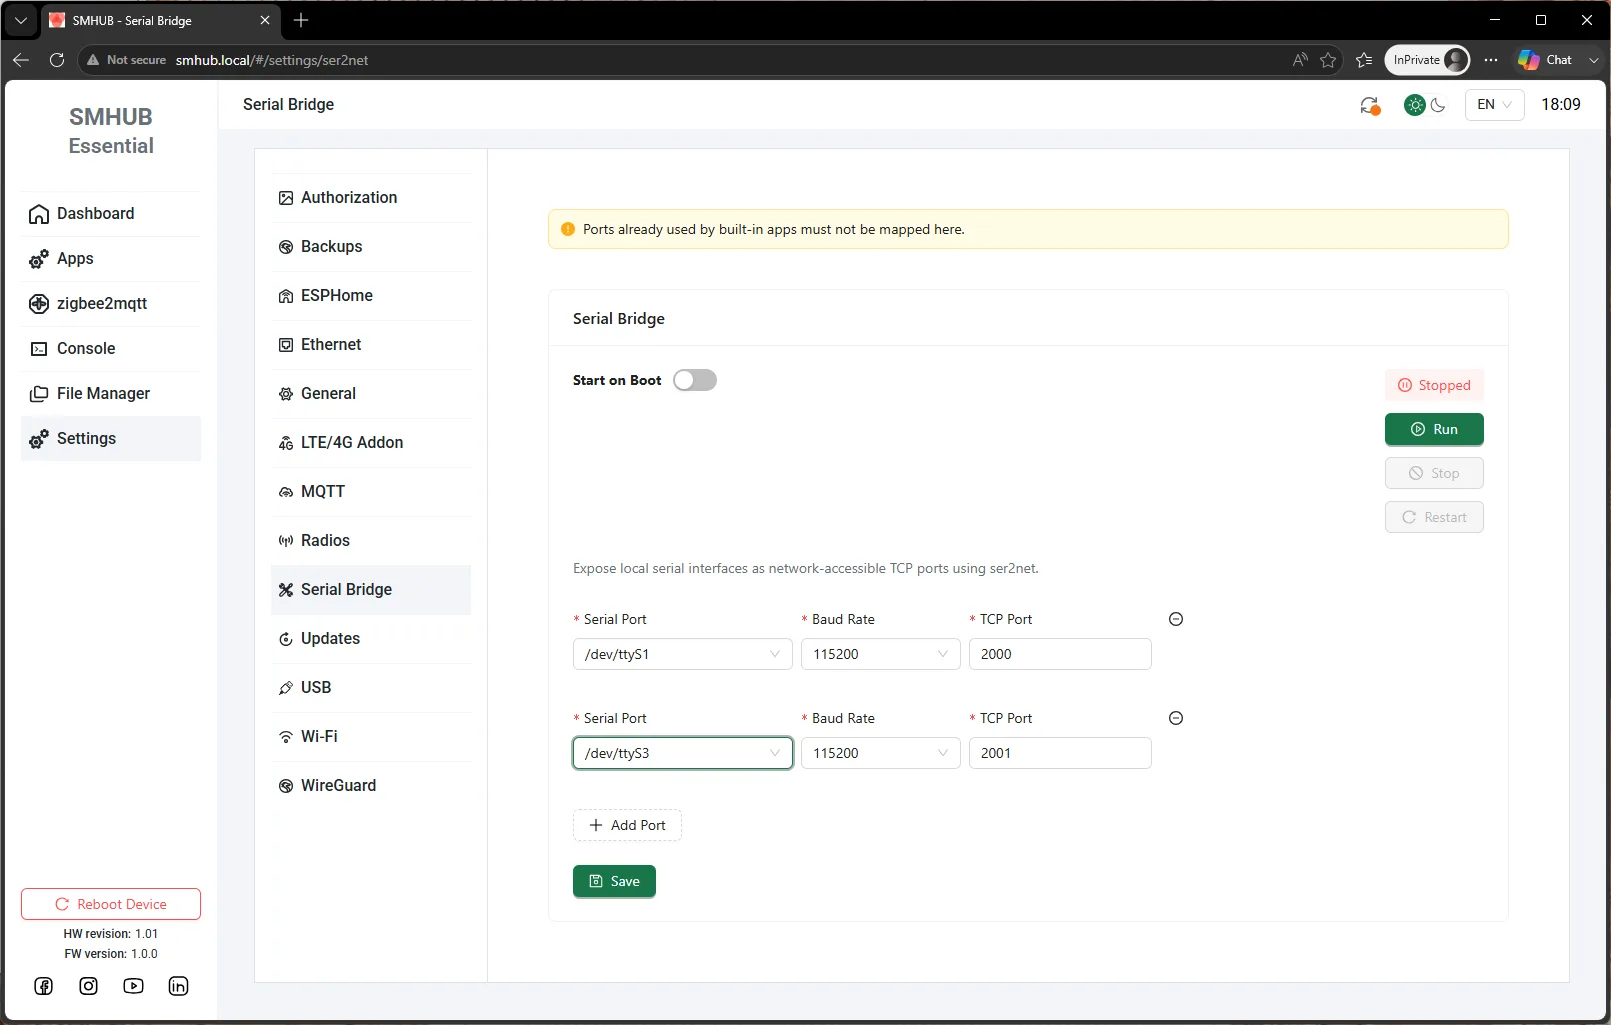1611x1025 pixels.
Task: Open the tab actions menu chevron
Action: pos(20,20)
